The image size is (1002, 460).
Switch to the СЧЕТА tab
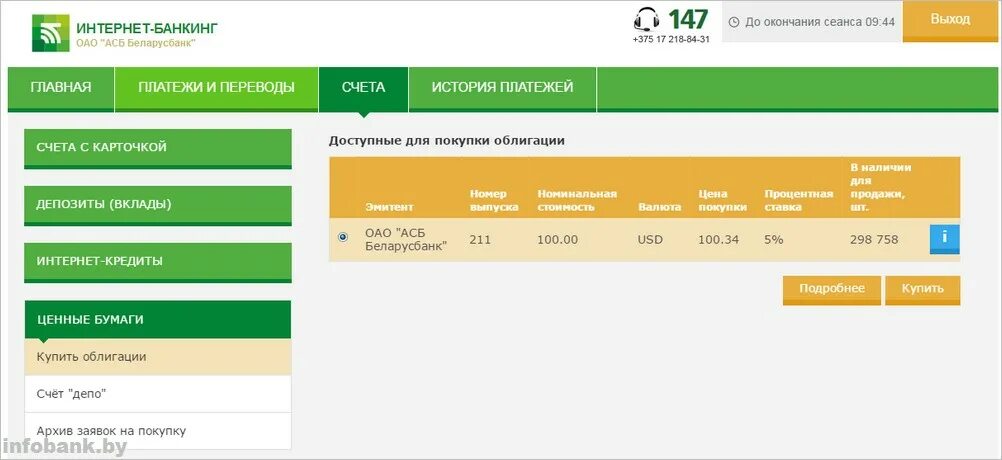[x=364, y=88]
